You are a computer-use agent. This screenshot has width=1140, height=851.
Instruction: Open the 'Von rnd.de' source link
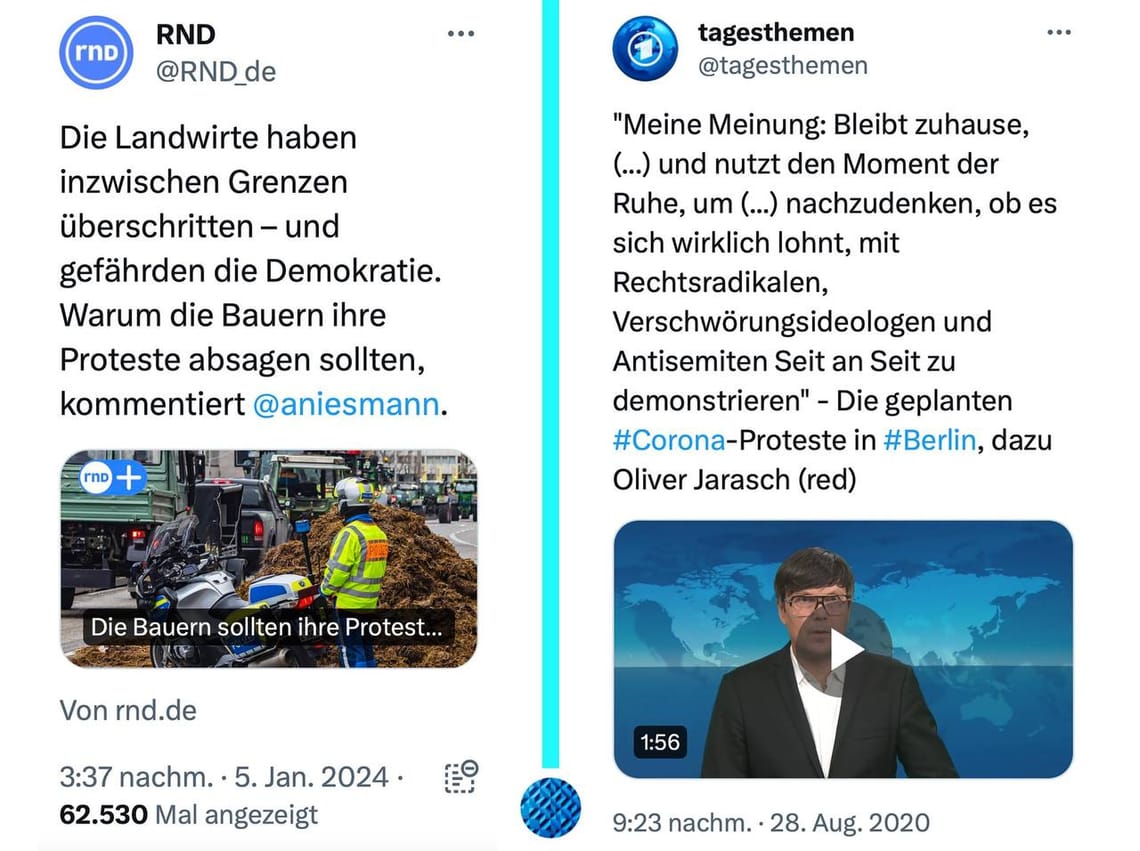point(128,710)
